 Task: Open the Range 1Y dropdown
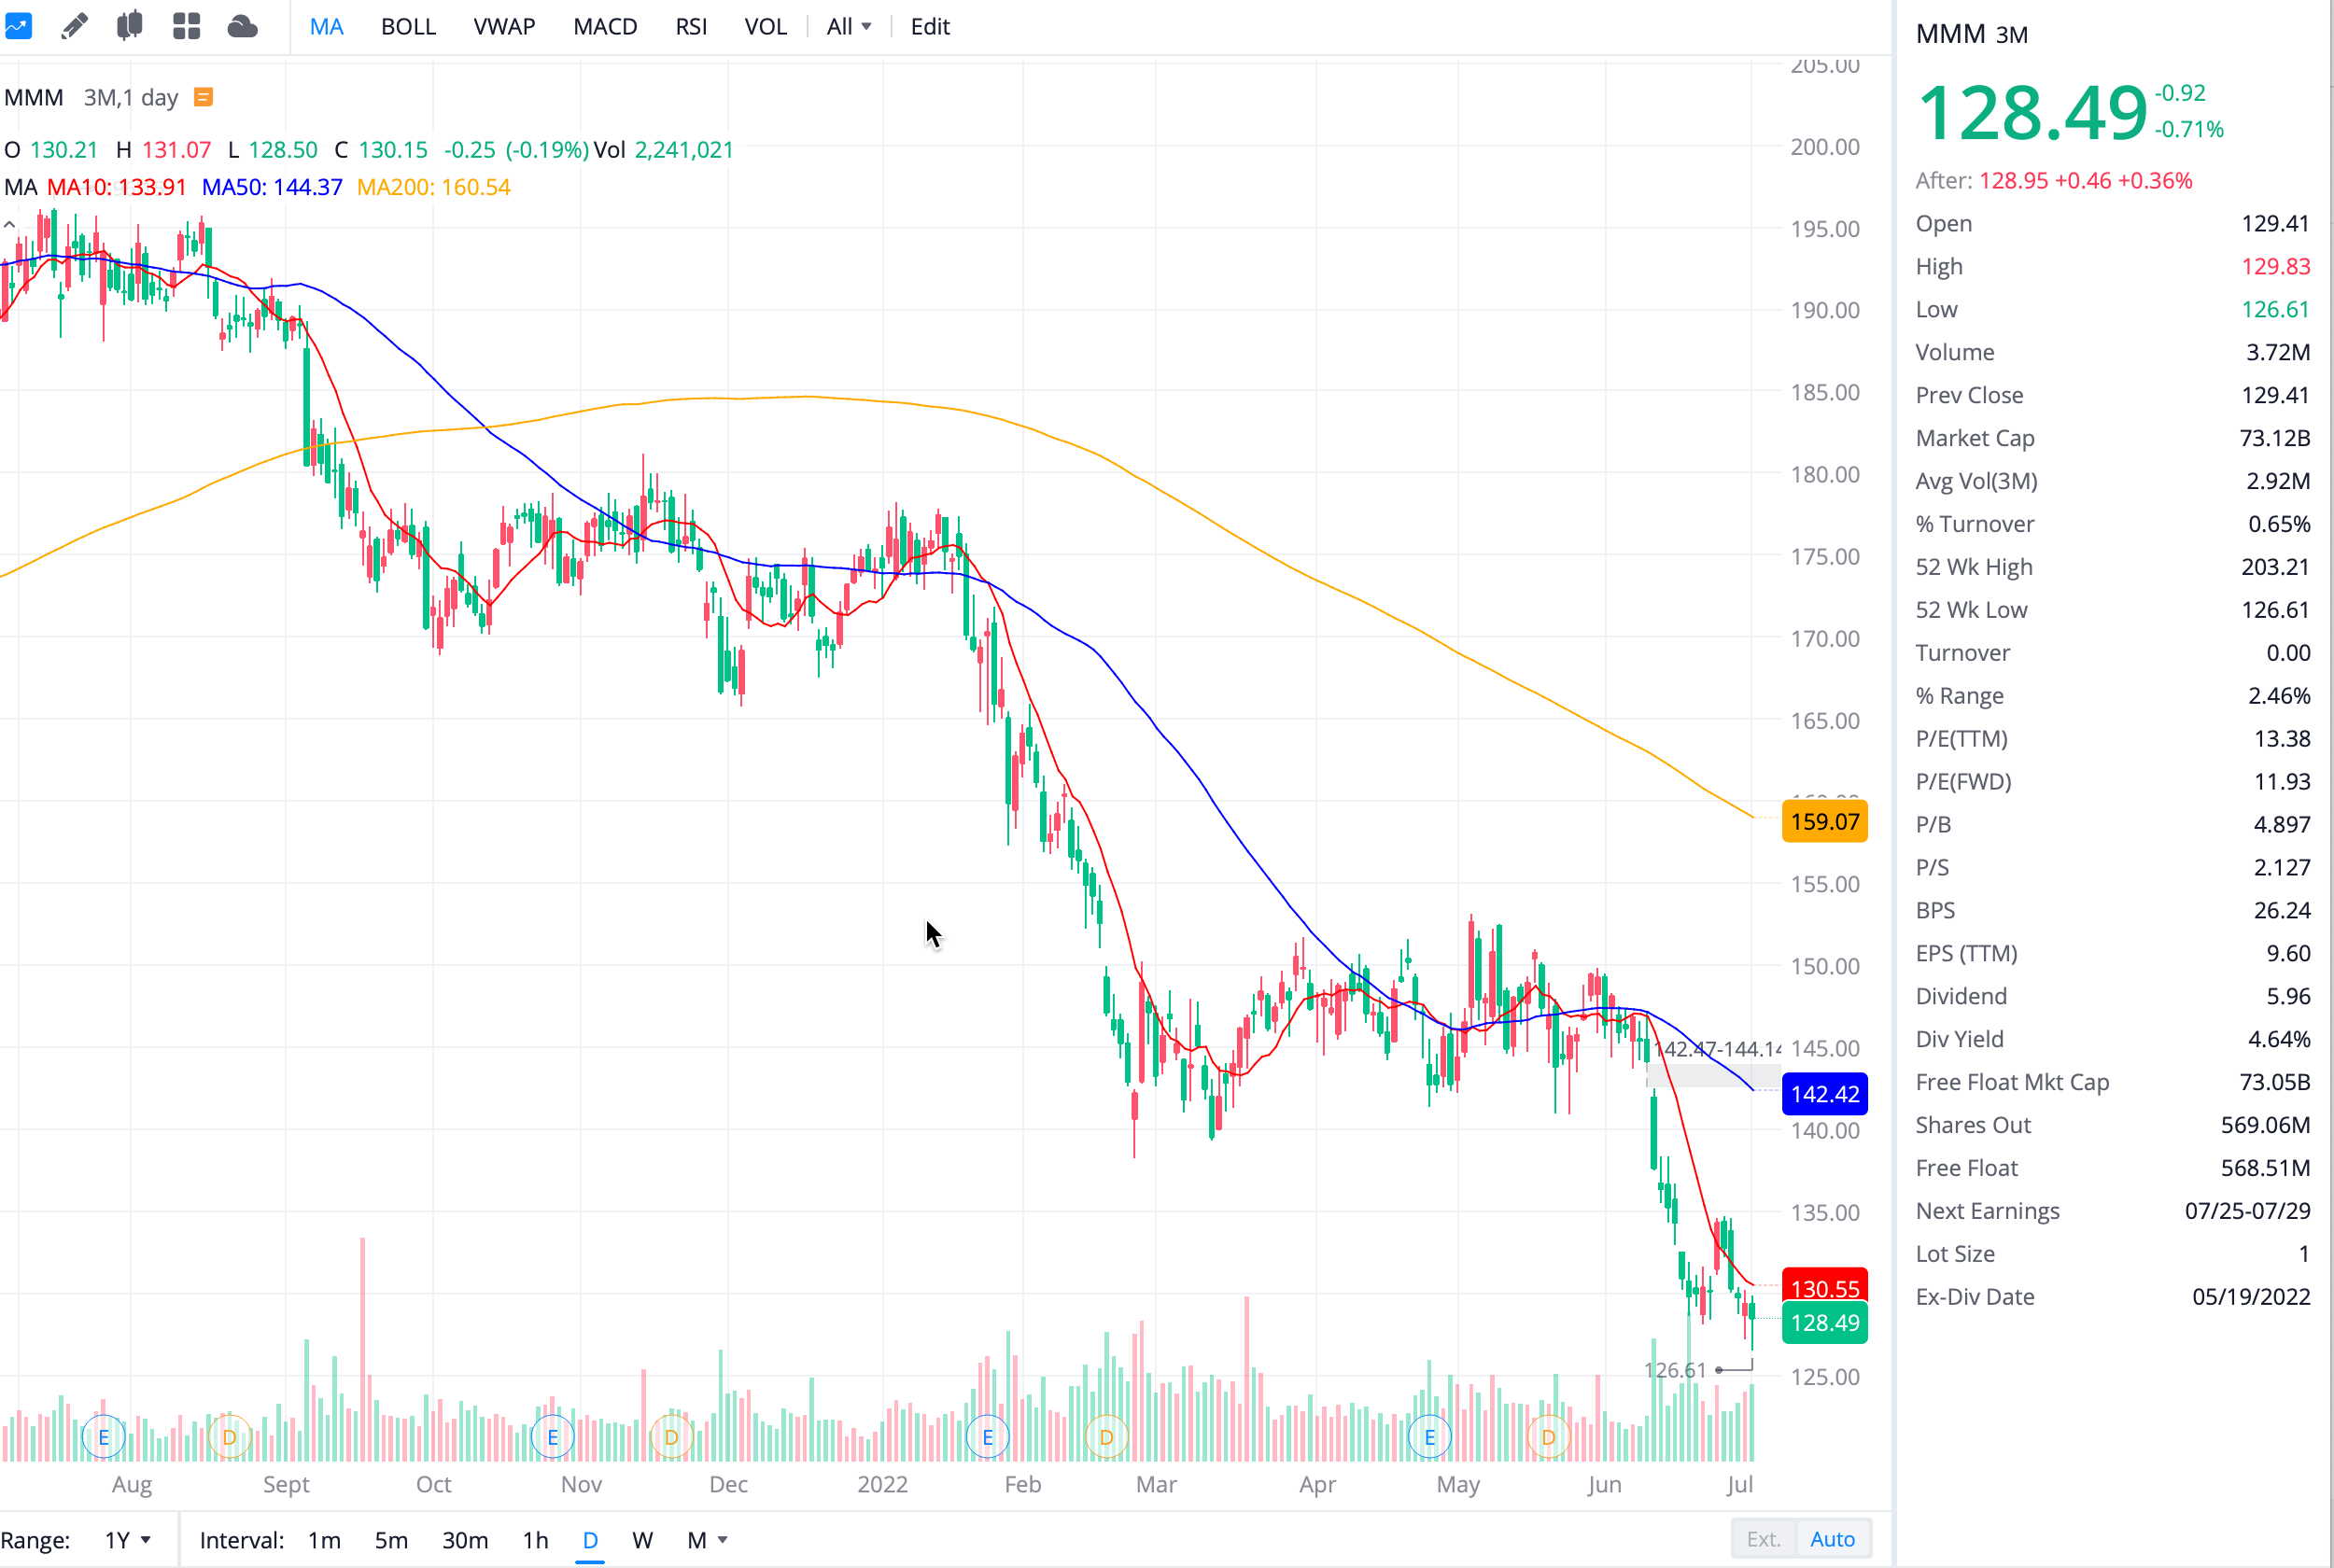tap(128, 1540)
